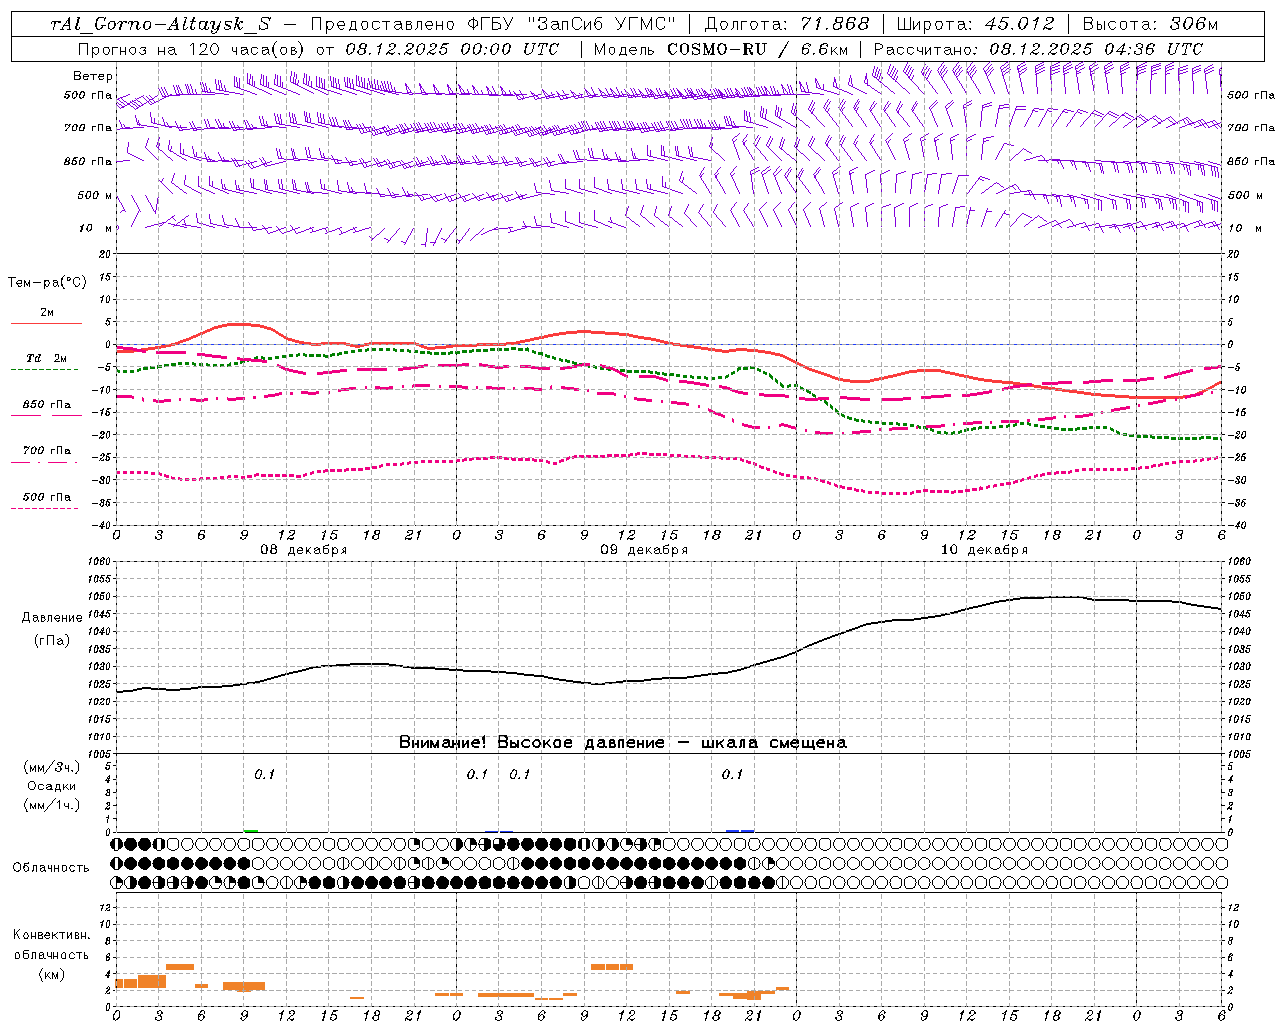Click the Давление panel label

[52, 618]
